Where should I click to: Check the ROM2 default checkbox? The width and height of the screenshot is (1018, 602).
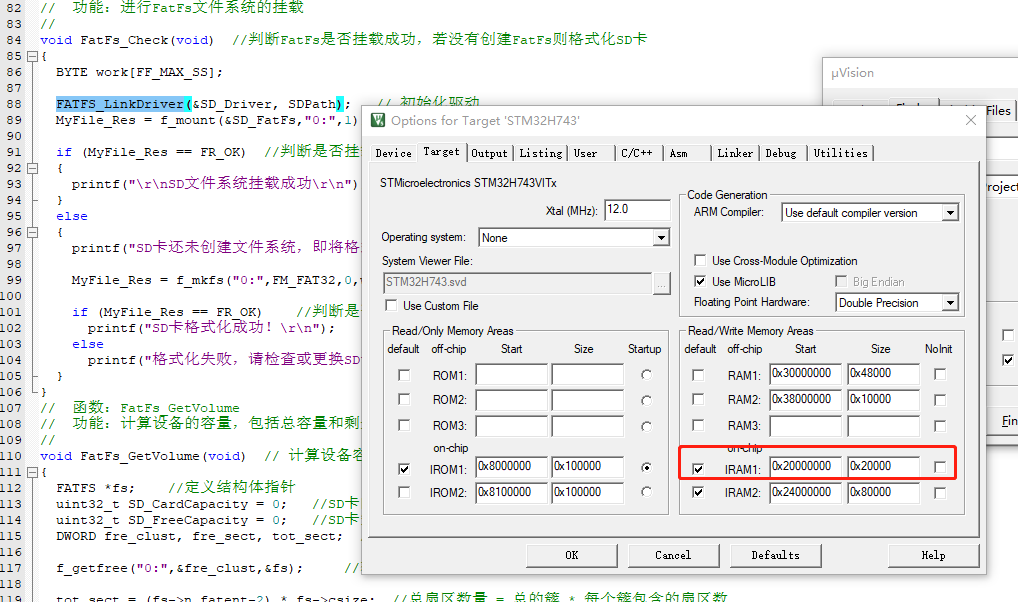click(x=404, y=399)
